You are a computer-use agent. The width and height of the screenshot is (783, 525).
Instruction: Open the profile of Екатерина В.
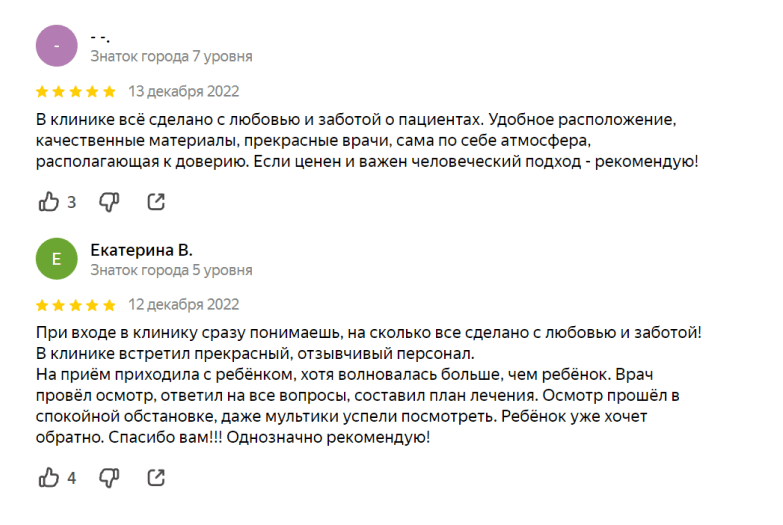pos(141,250)
